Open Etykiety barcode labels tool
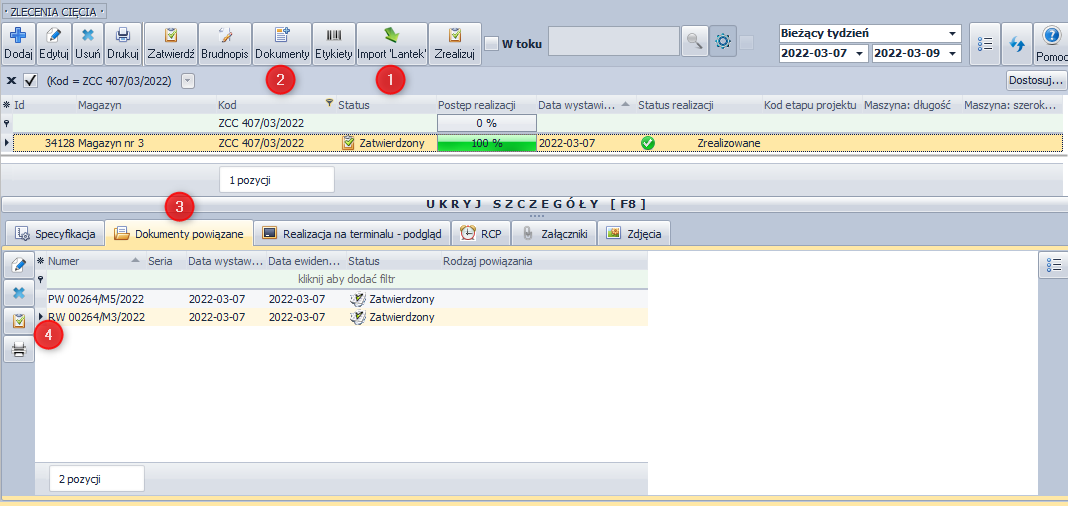The image size is (1068, 506). 333,36
